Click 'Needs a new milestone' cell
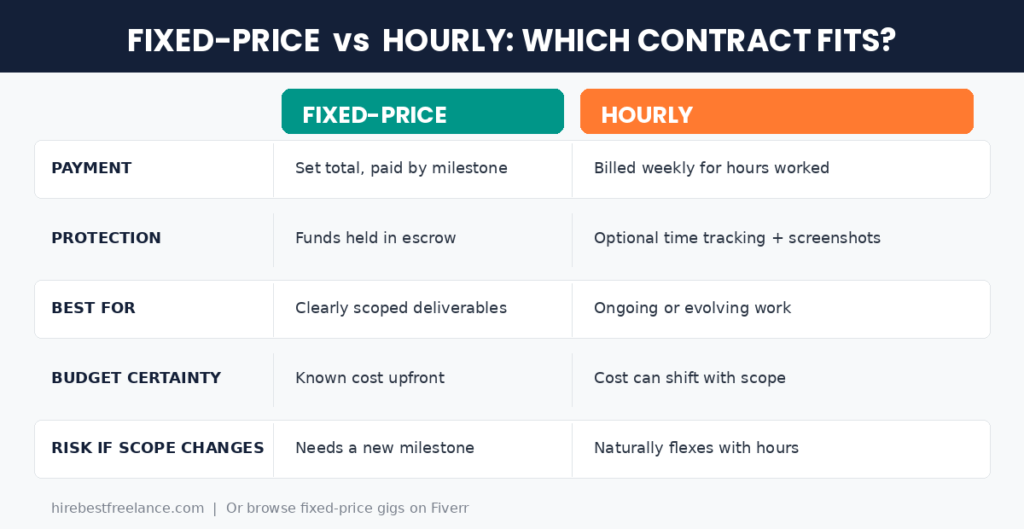This screenshot has width=1024, height=529. tap(385, 447)
